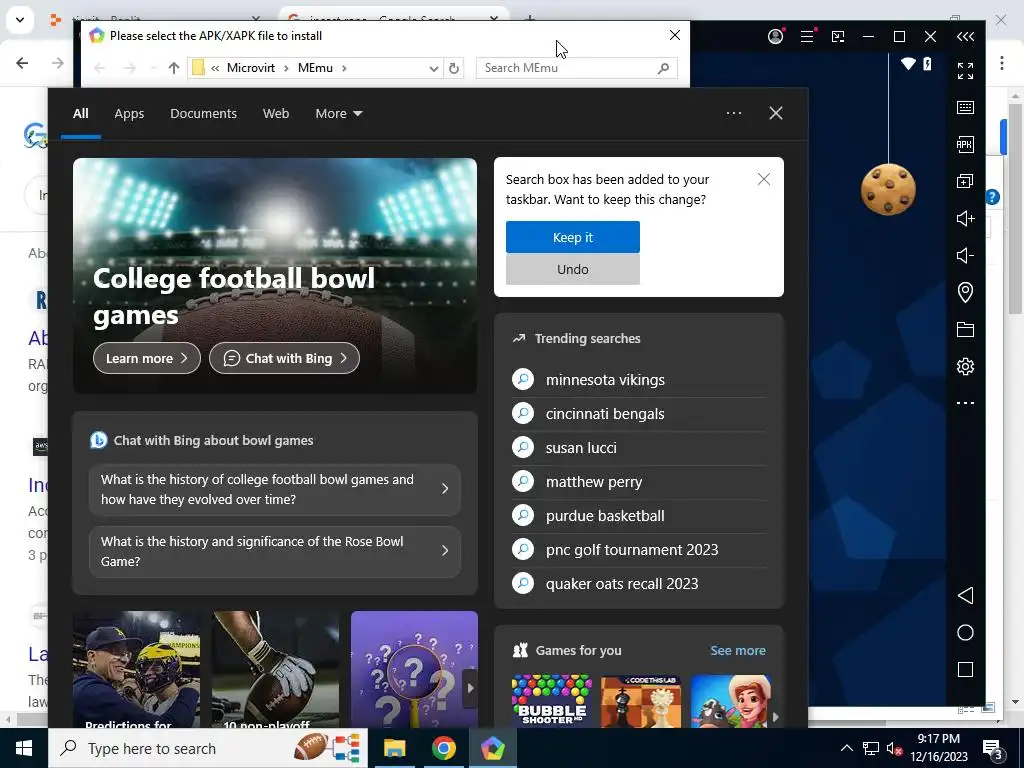Click Keep it button
The height and width of the screenshot is (768, 1024).
pyautogui.click(x=573, y=237)
